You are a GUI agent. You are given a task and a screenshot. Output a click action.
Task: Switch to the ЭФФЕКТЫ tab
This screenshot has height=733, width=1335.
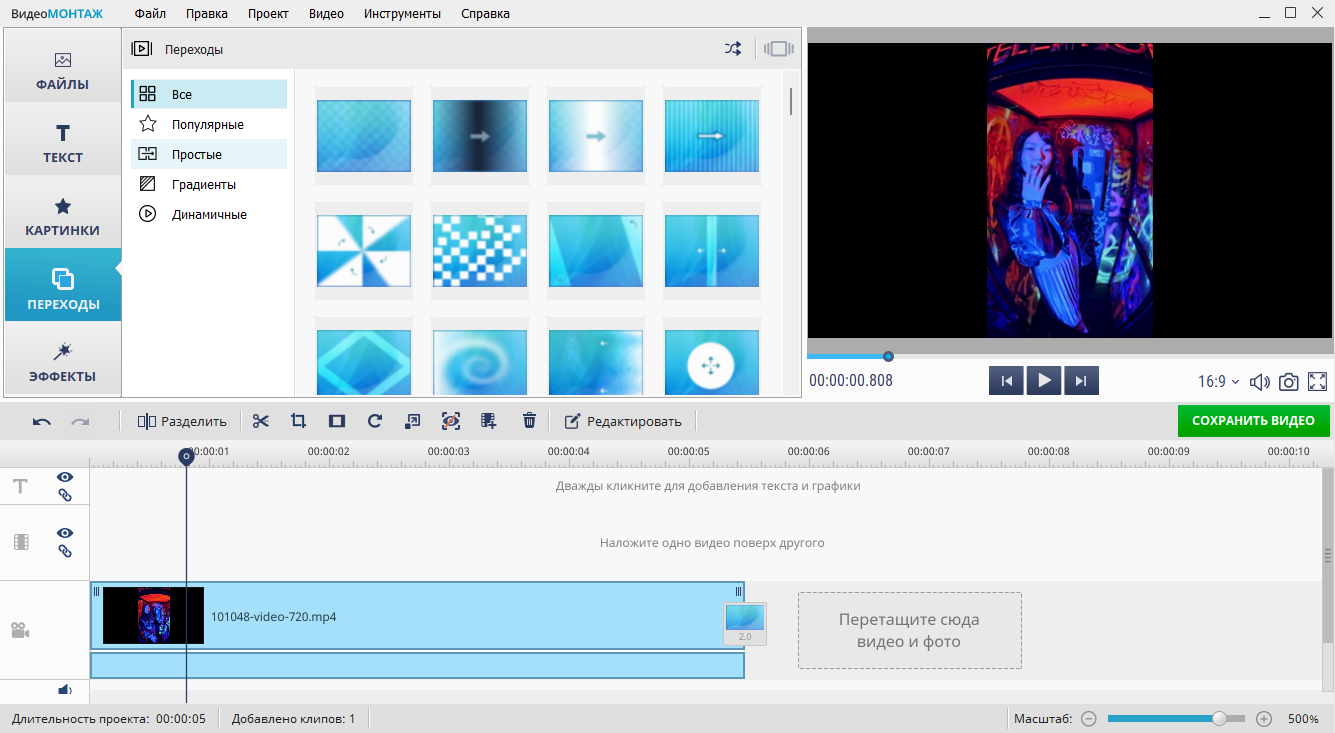coord(63,362)
